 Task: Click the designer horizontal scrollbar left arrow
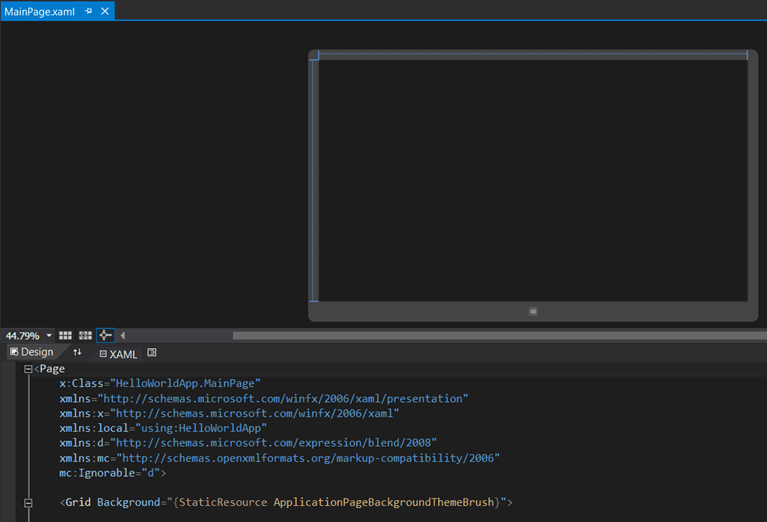pos(123,336)
